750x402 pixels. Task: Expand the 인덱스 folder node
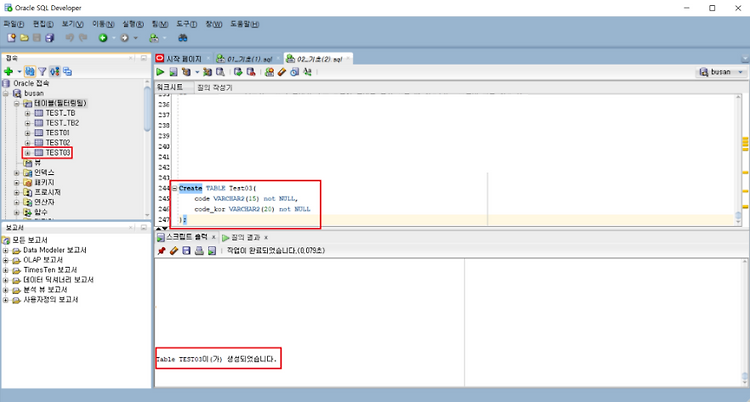(x=17, y=173)
